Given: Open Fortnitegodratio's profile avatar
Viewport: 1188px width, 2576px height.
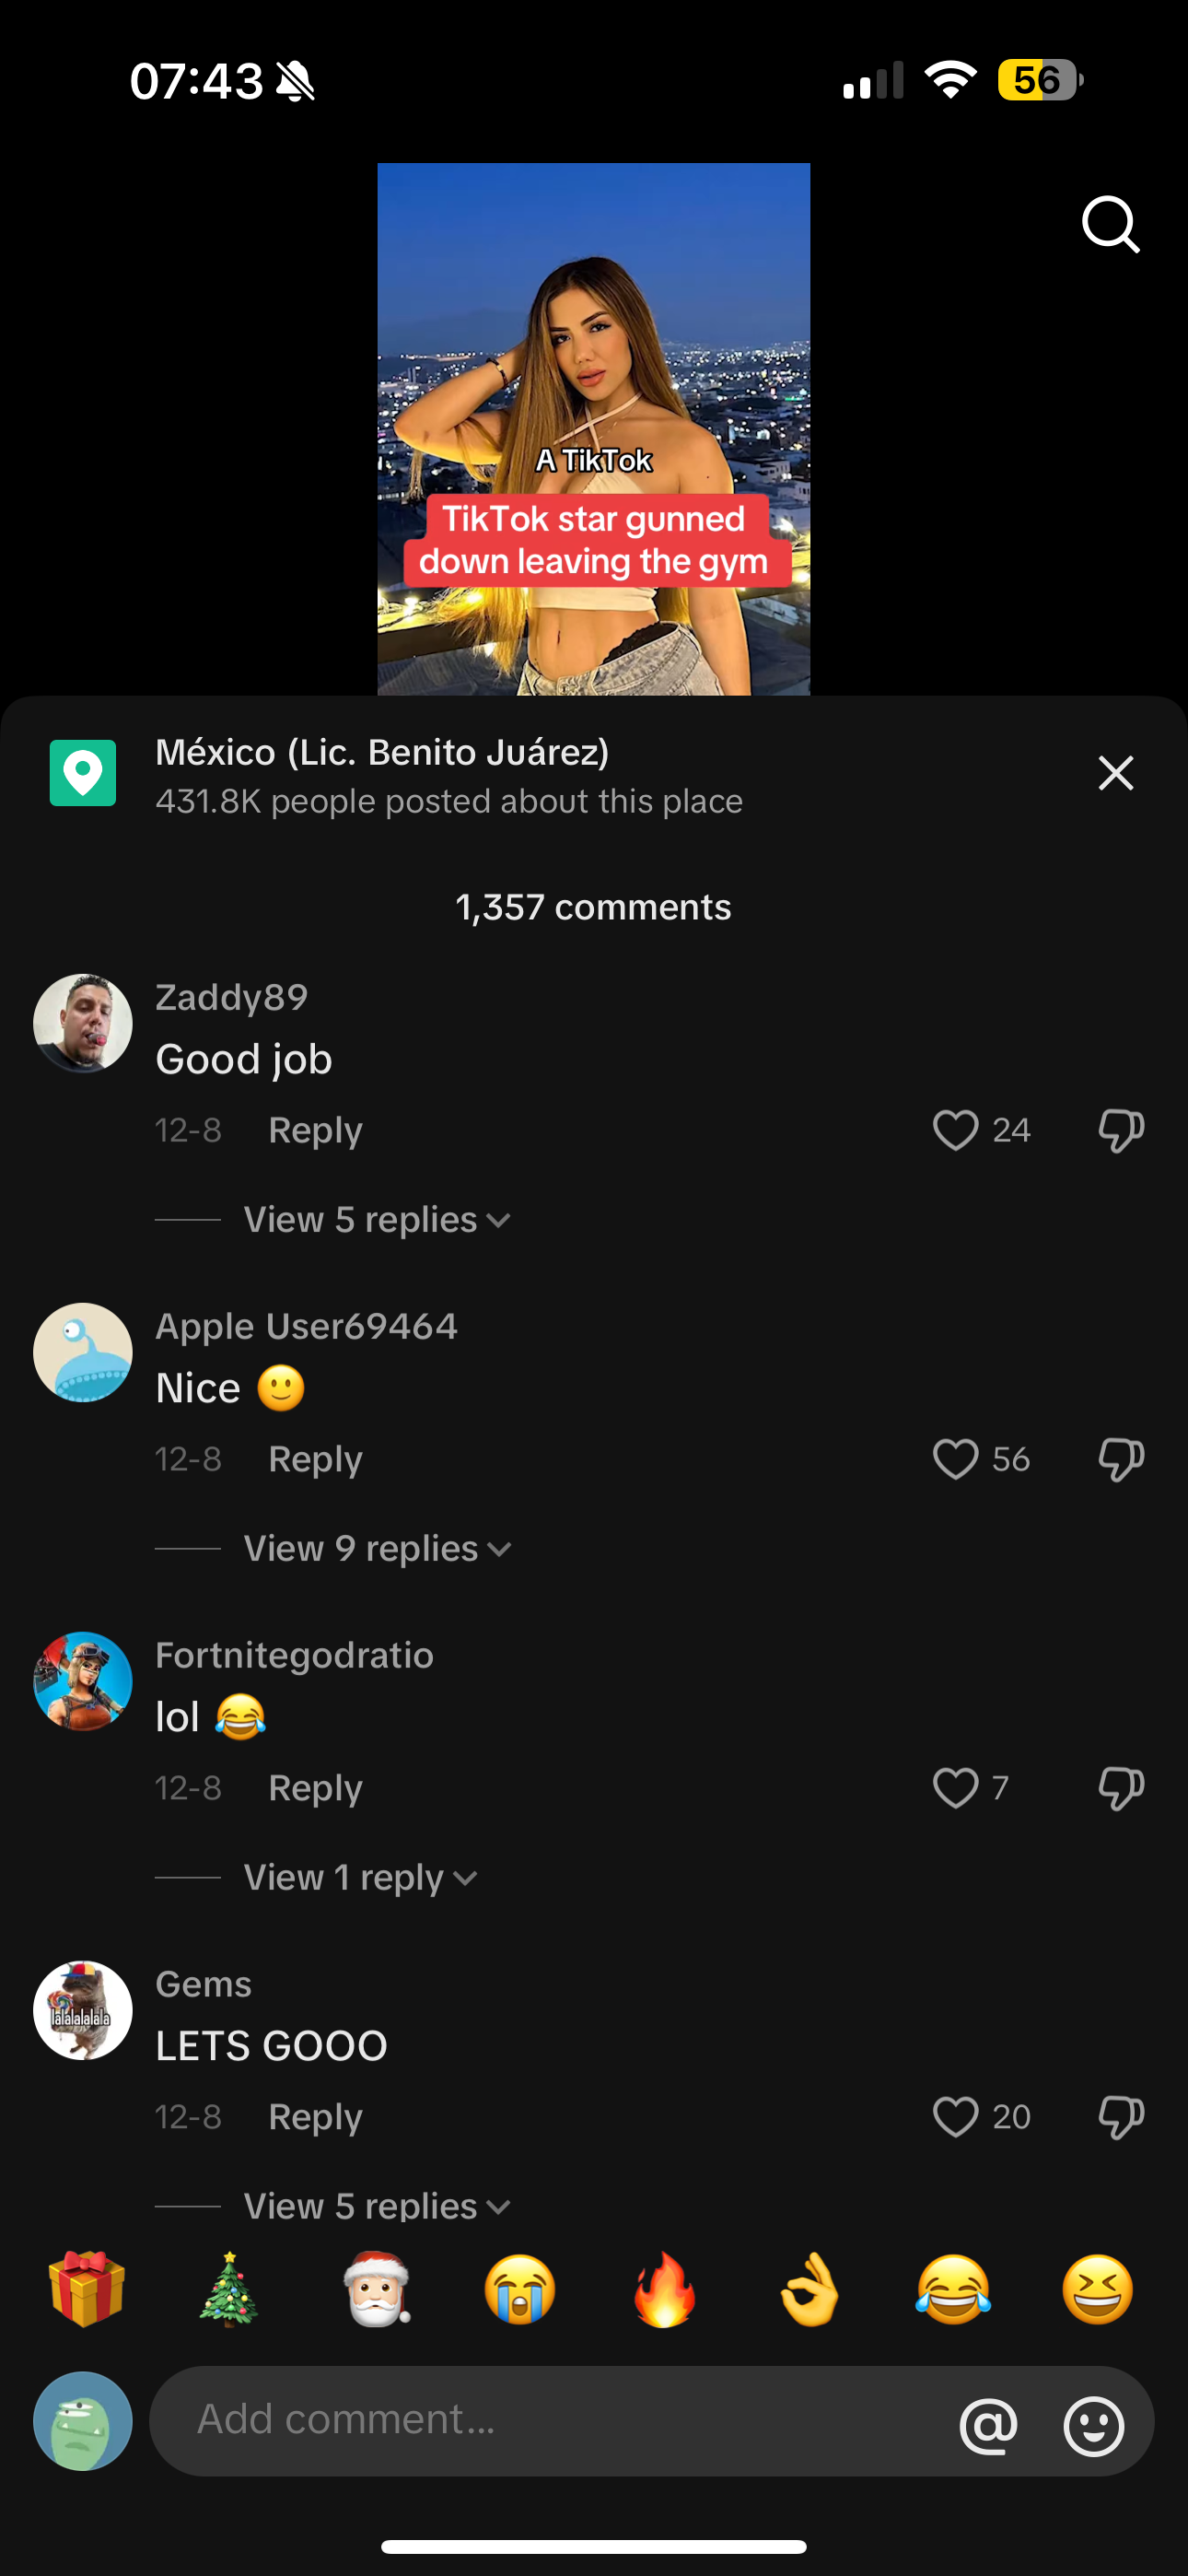Looking at the screenshot, I should [x=83, y=1681].
